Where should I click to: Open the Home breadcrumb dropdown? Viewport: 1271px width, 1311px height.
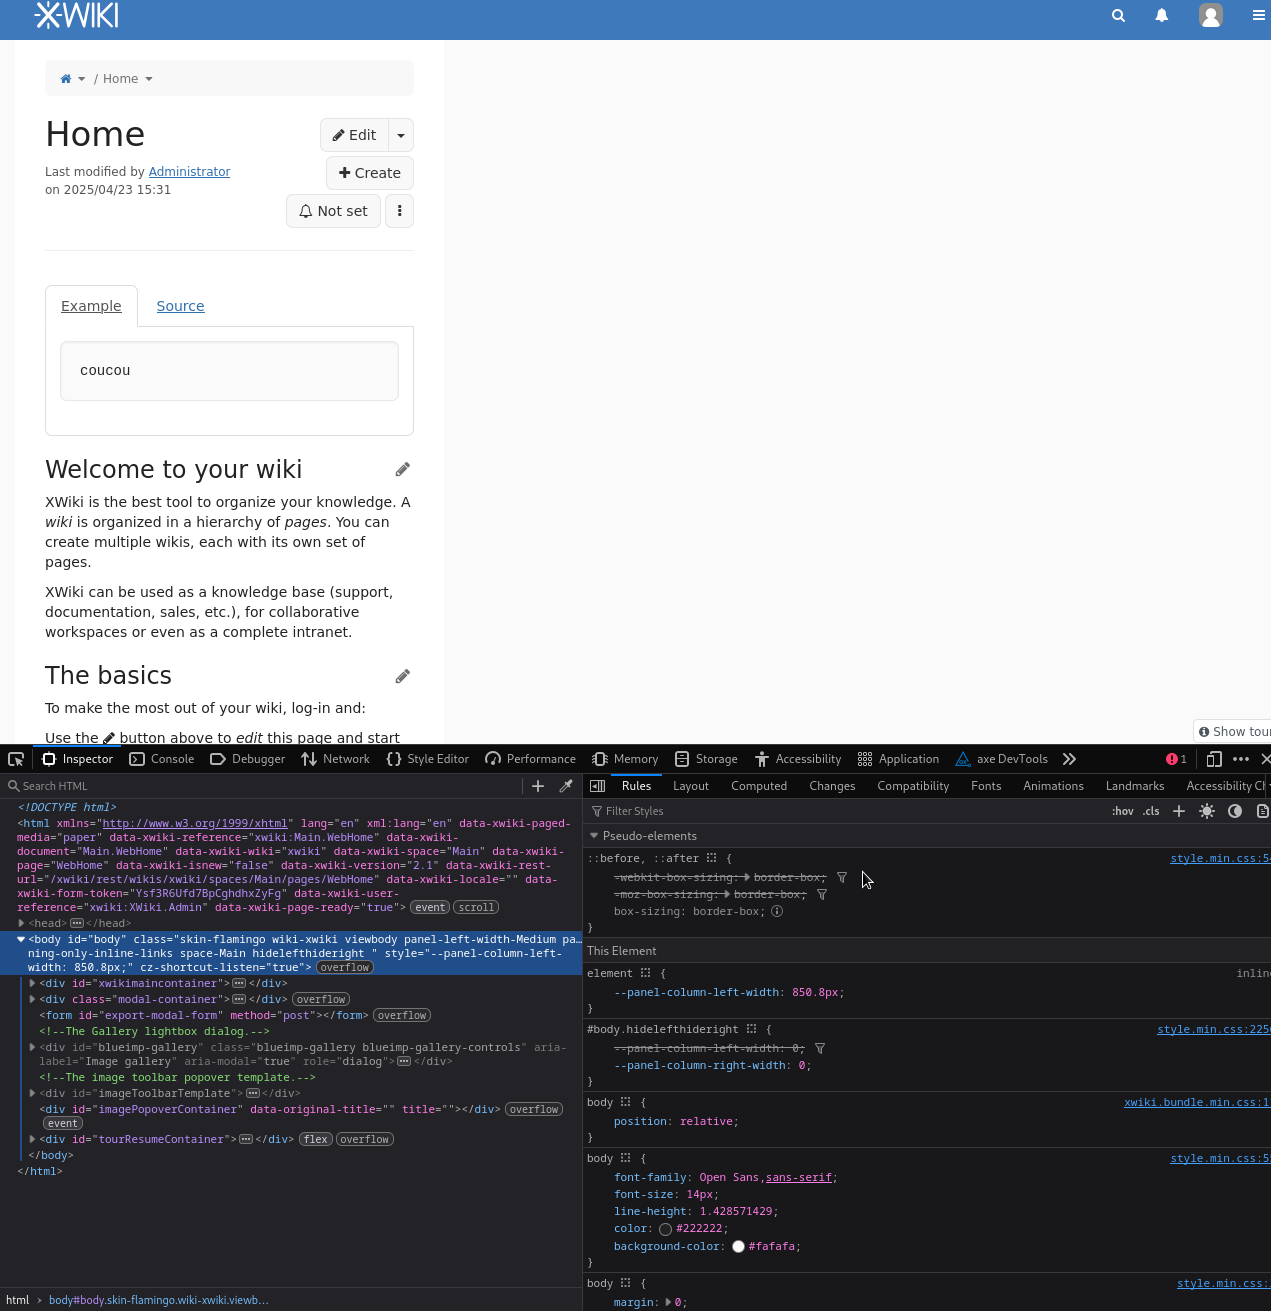(x=149, y=79)
